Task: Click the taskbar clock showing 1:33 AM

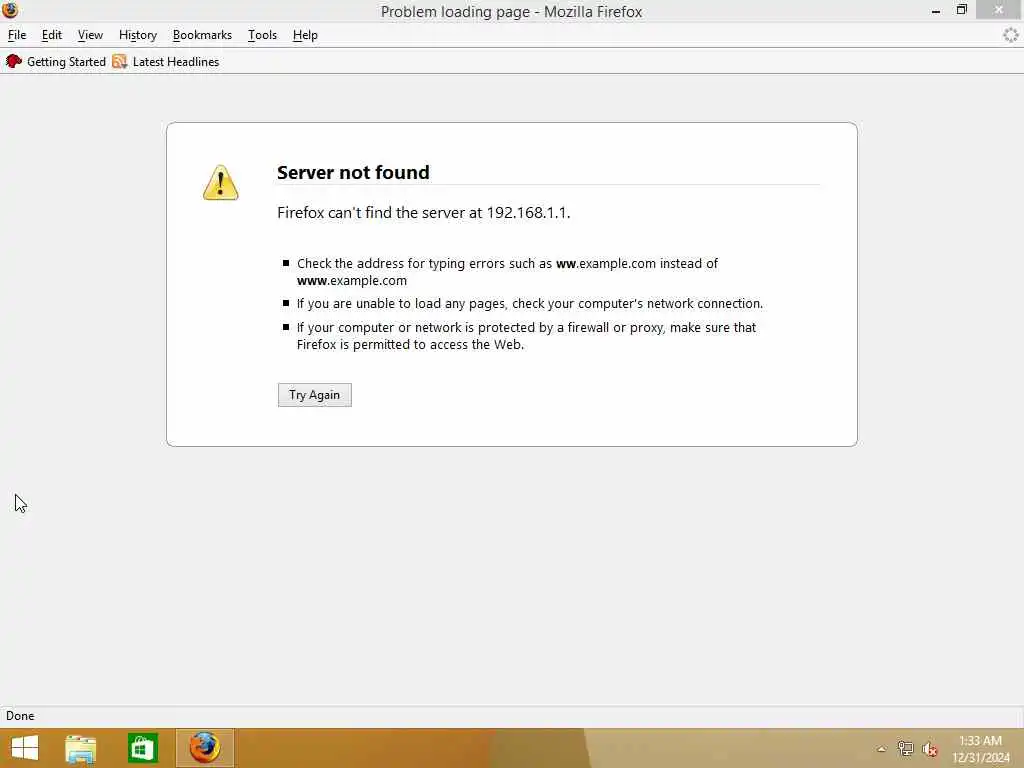Action: coord(980,749)
